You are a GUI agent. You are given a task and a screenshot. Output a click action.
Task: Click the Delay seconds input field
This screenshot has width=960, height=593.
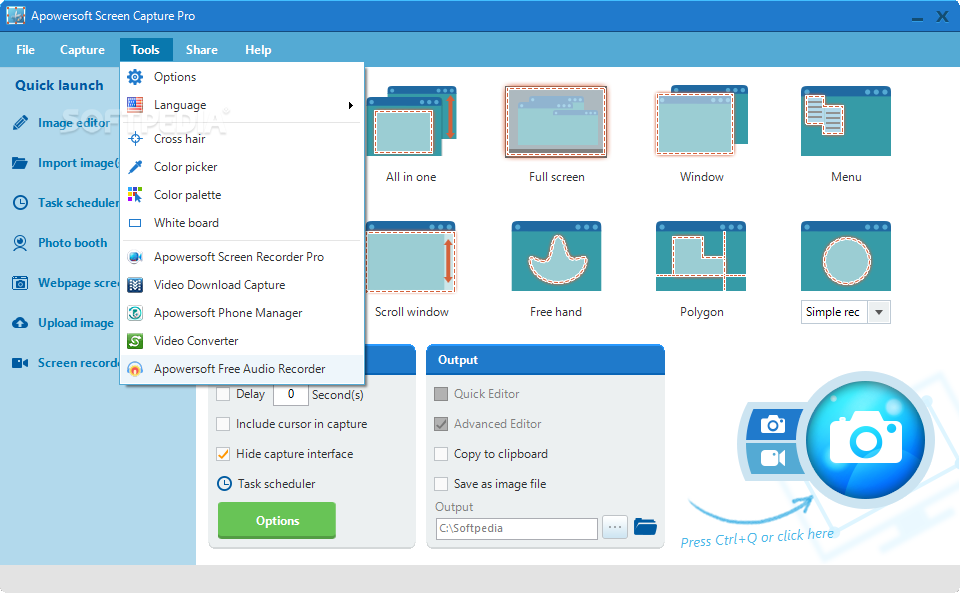(291, 394)
